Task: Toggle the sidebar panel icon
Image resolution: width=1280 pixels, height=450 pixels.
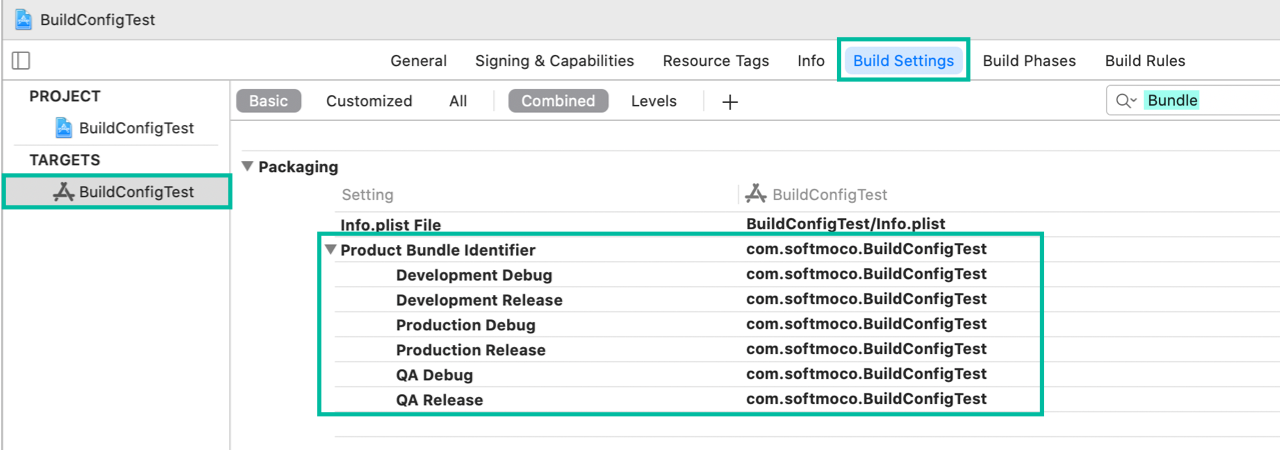Action: click(21, 60)
